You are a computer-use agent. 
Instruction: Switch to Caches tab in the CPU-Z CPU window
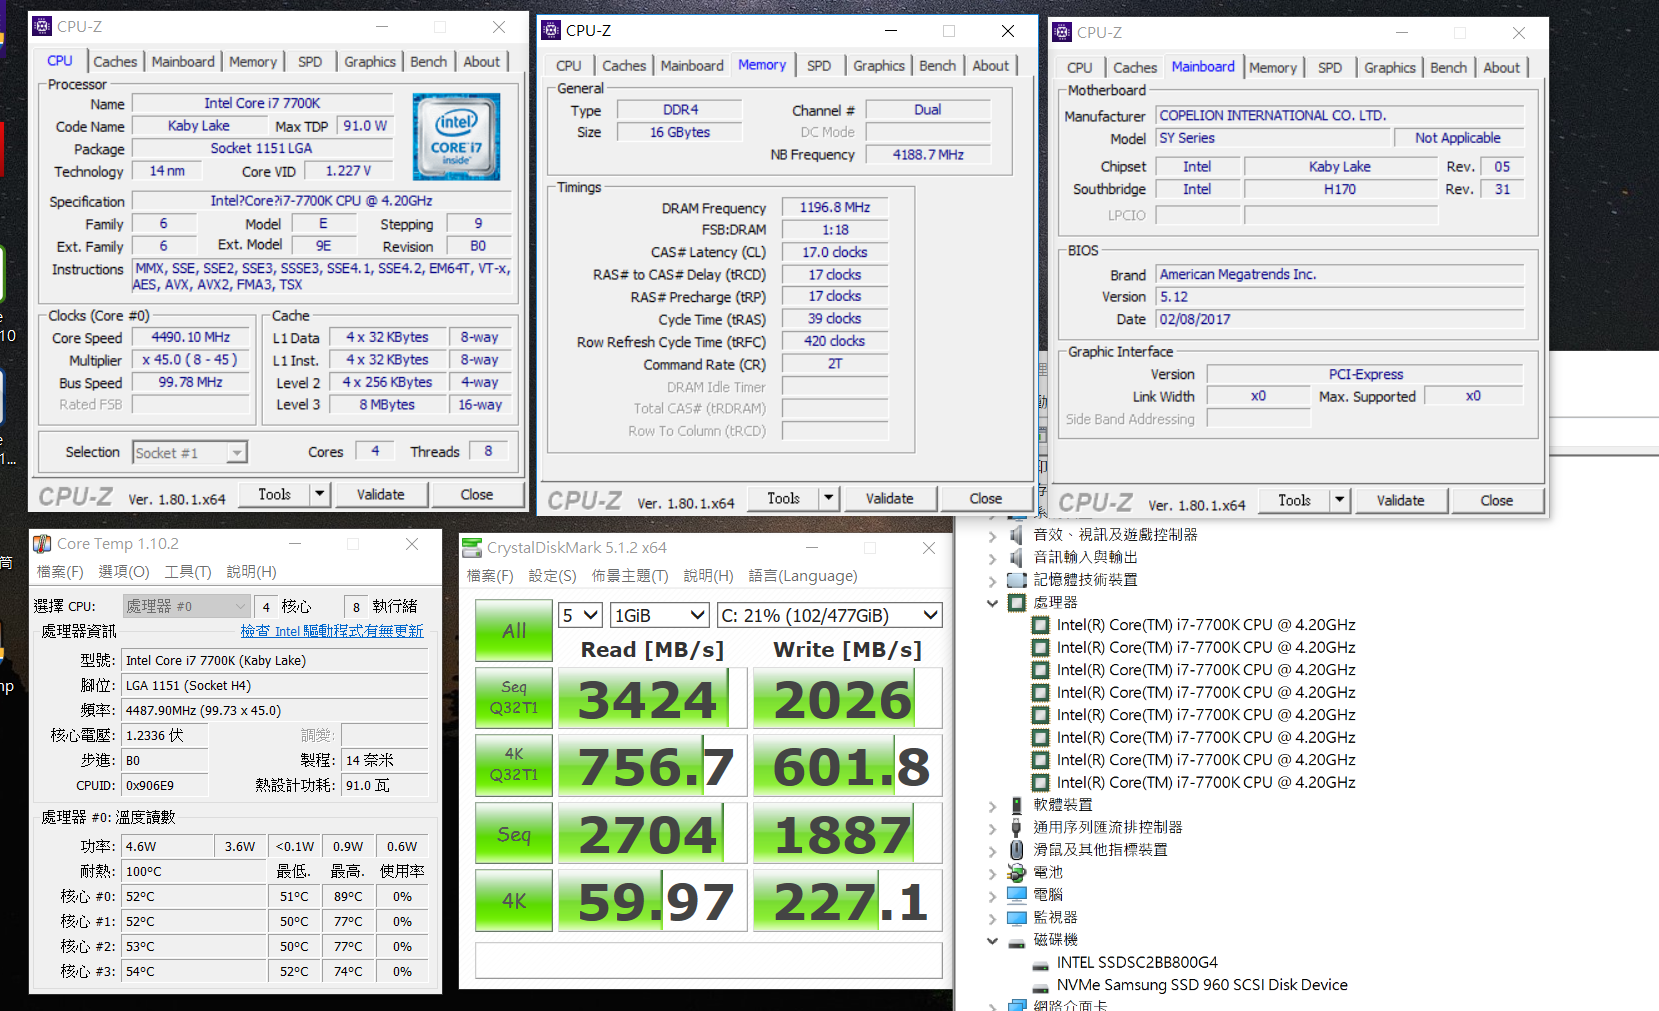115,62
